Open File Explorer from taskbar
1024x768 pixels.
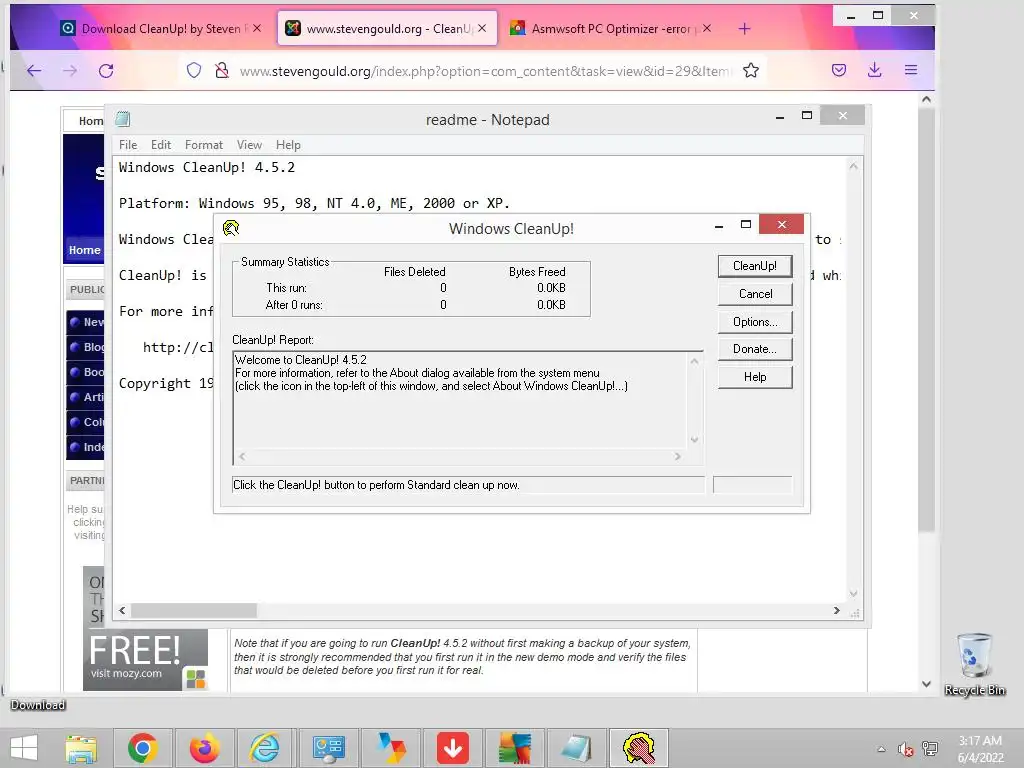(x=81, y=748)
